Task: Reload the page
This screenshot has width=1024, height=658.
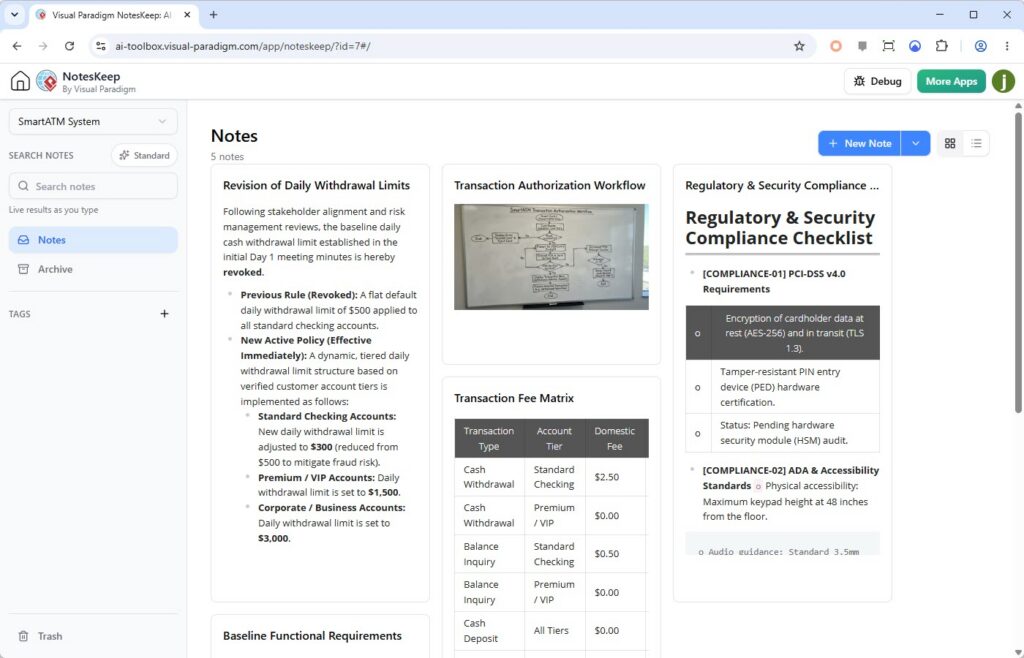Action: click(69, 46)
